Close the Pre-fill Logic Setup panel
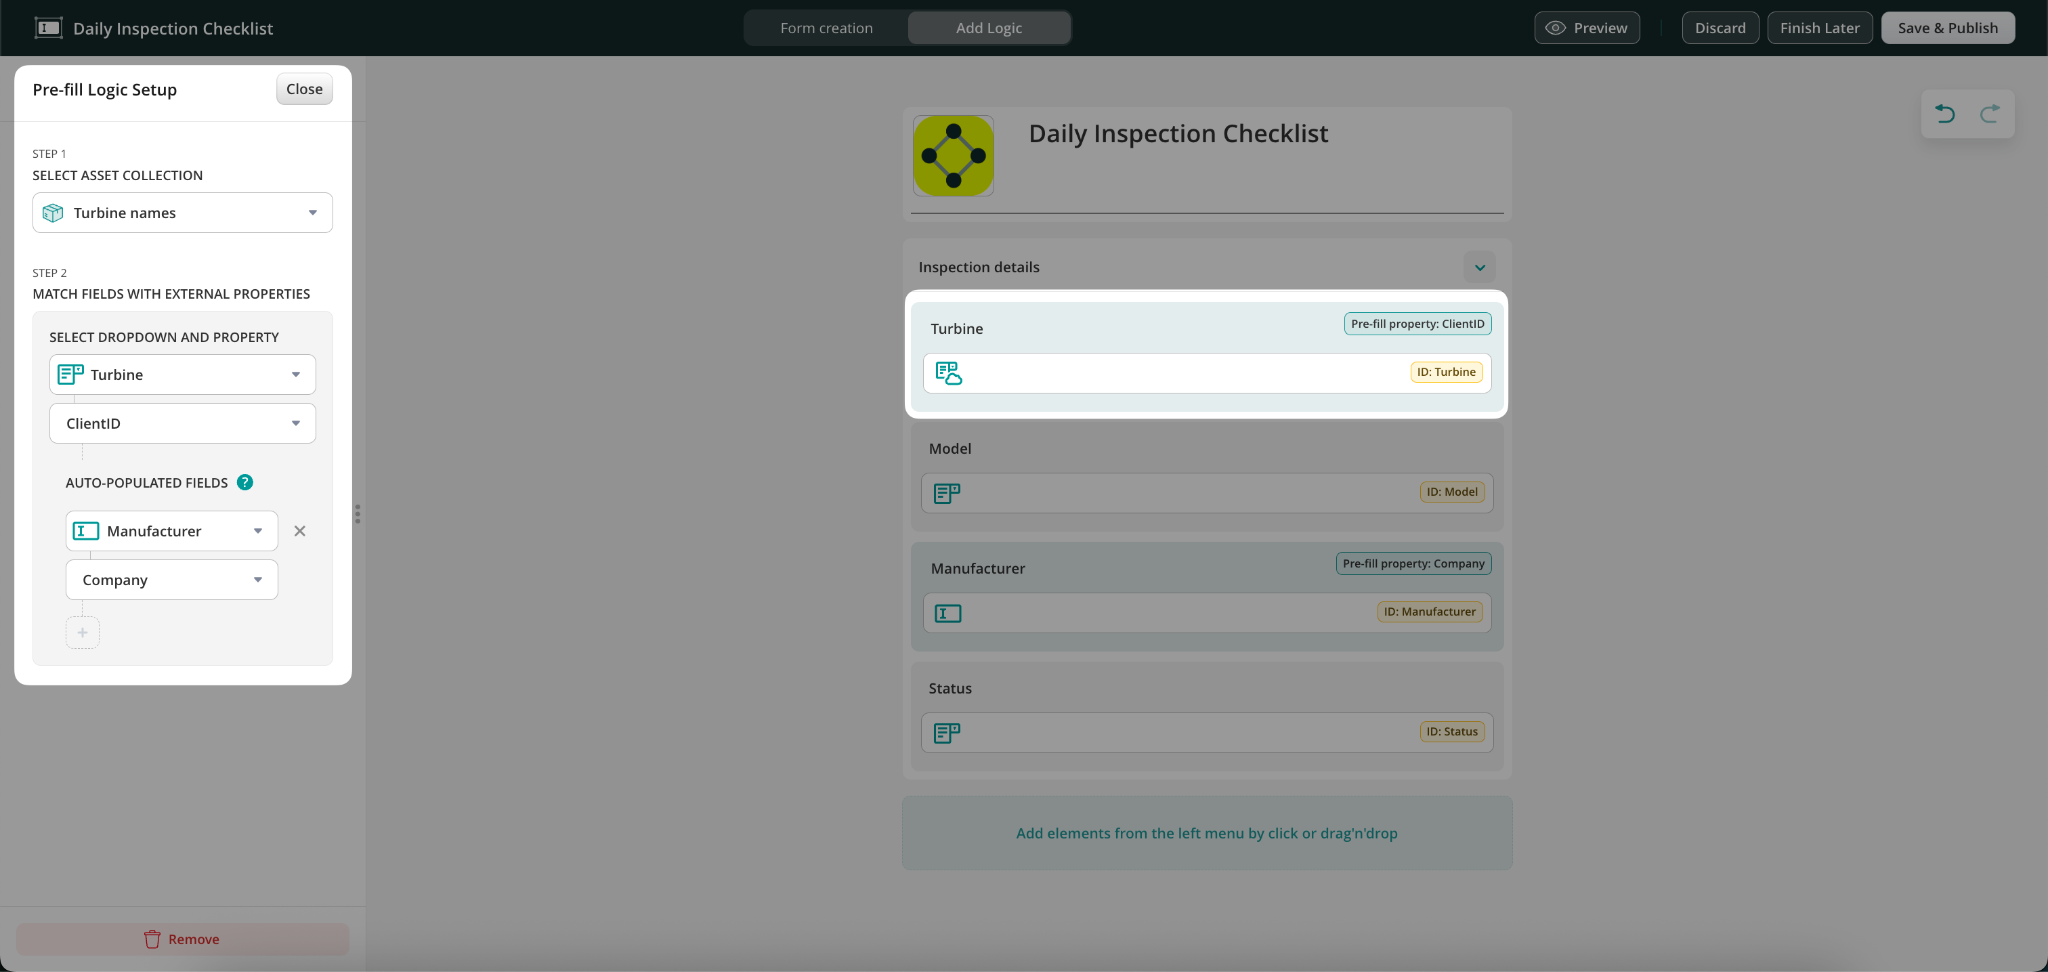The image size is (2048, 972). [x=304, y=89]
